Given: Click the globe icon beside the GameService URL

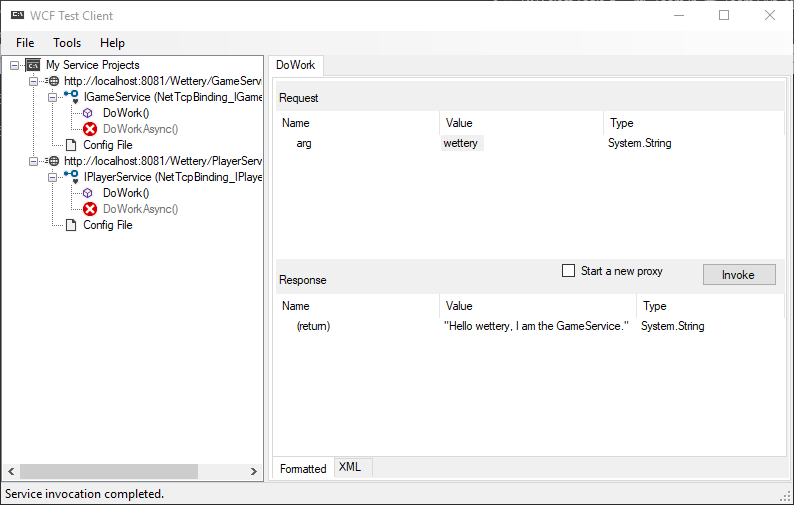Looking at the screenshot, I should pyautogui.click(x=54, y=81).
